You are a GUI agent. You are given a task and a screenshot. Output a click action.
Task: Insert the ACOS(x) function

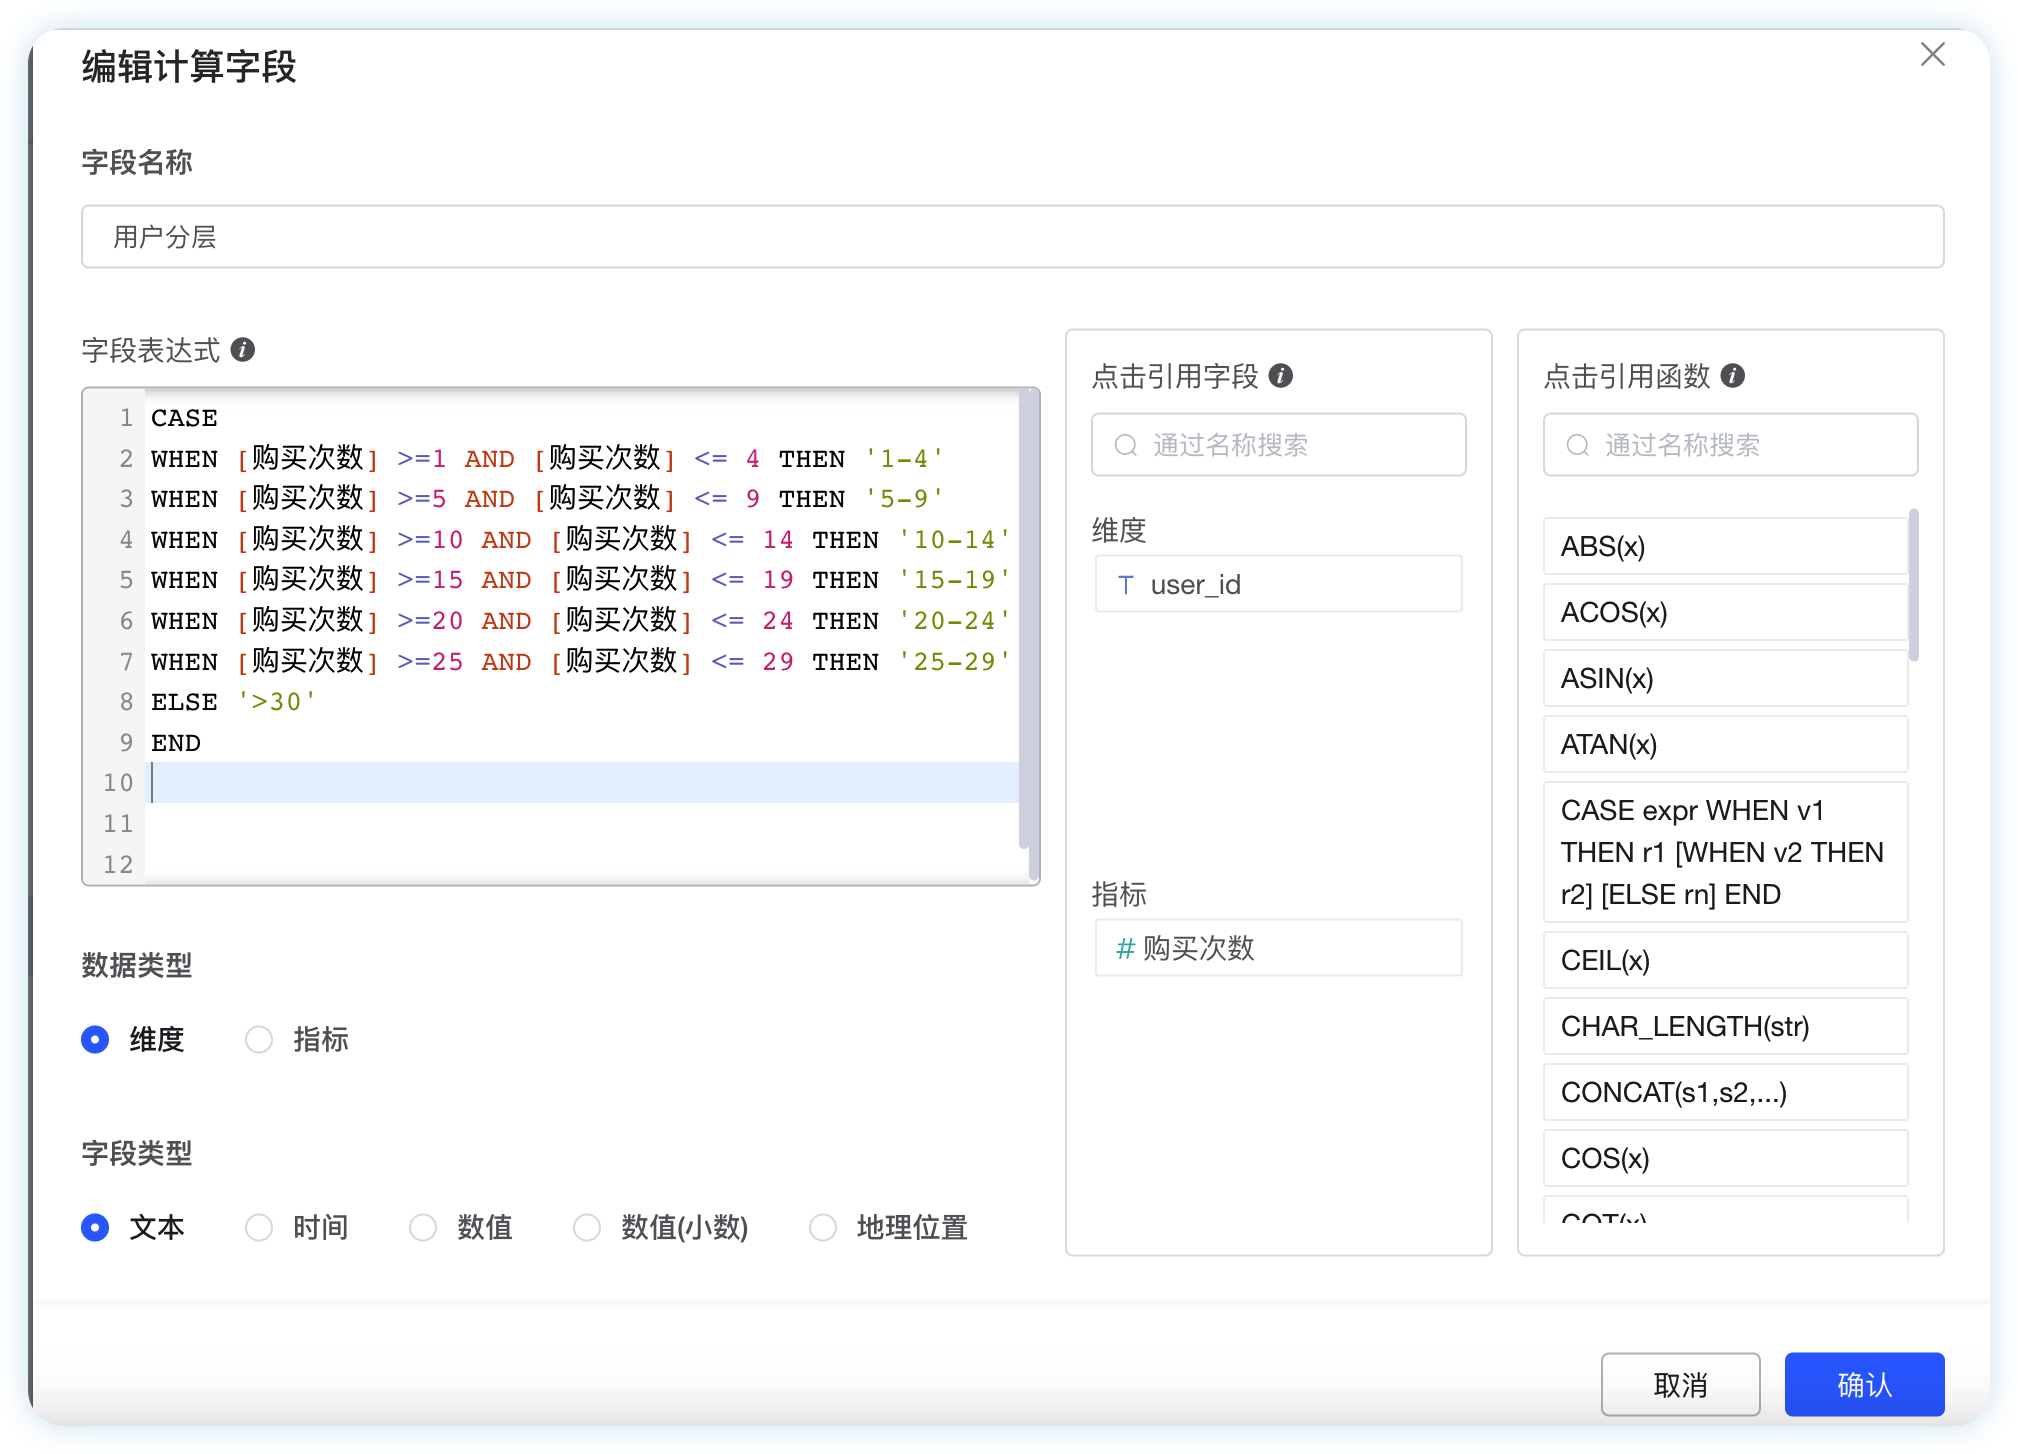(1725, 612)
